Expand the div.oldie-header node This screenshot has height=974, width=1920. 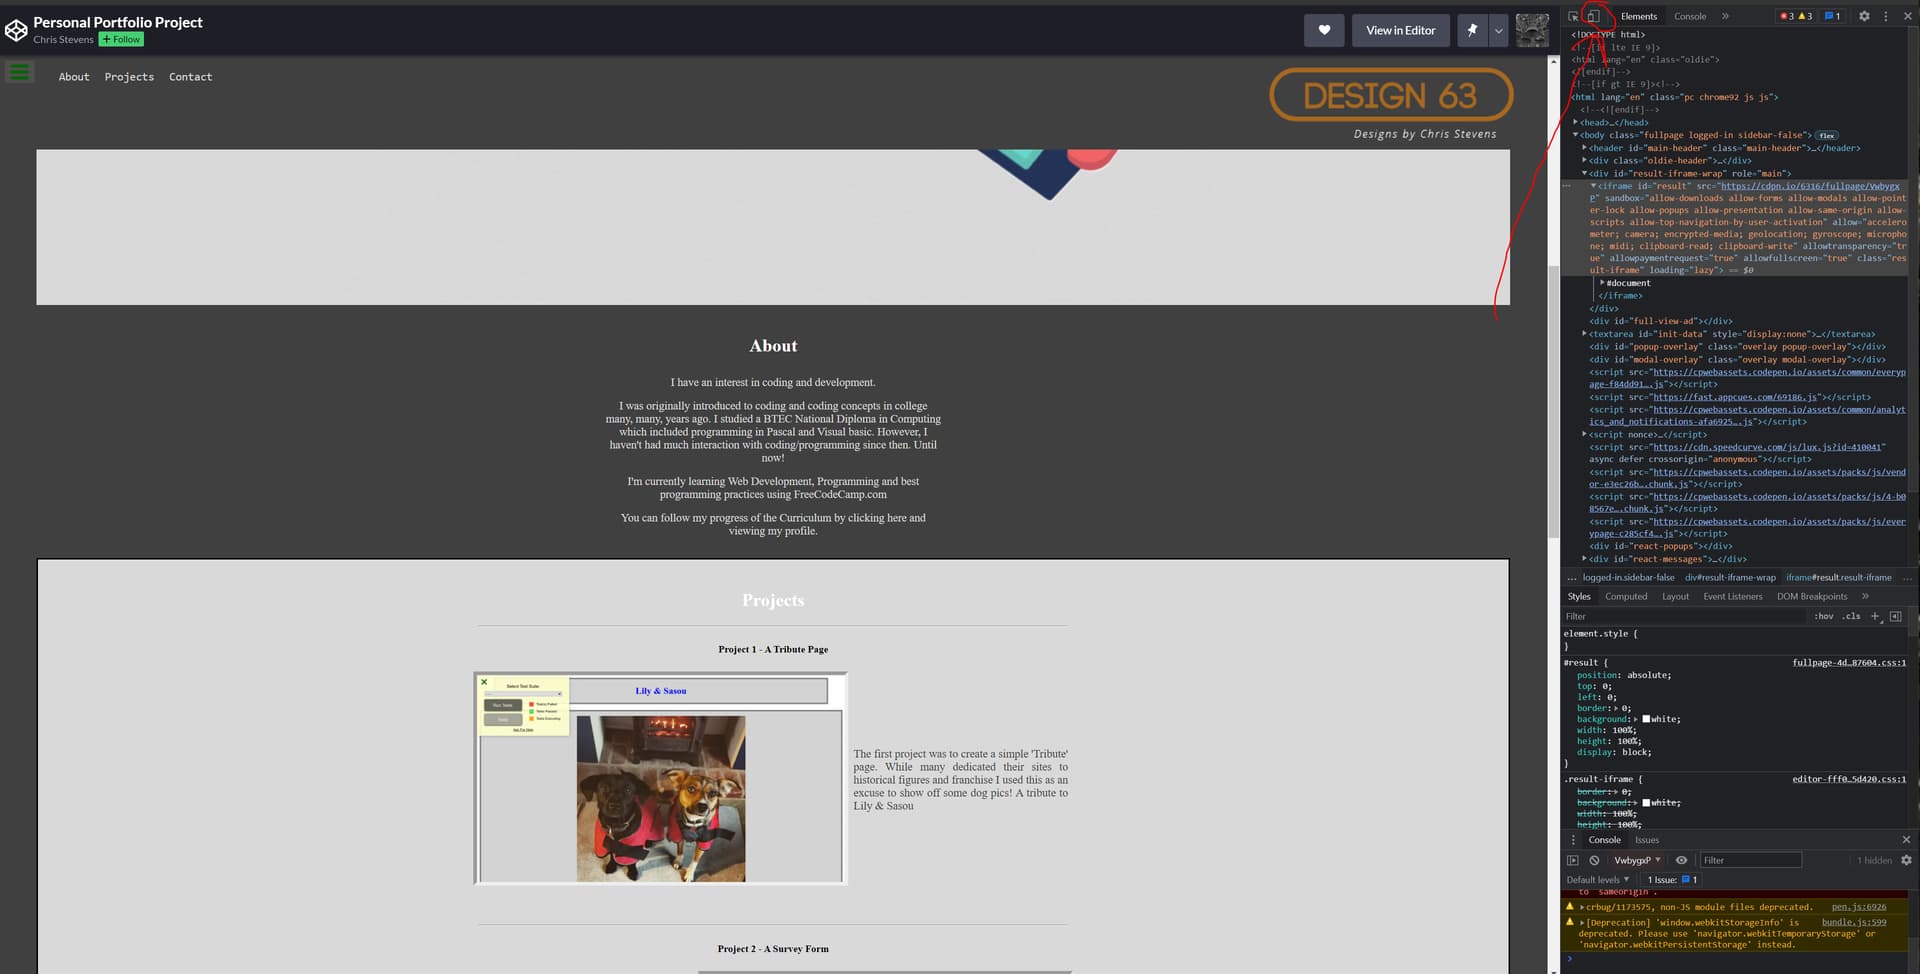point(1585,160)
